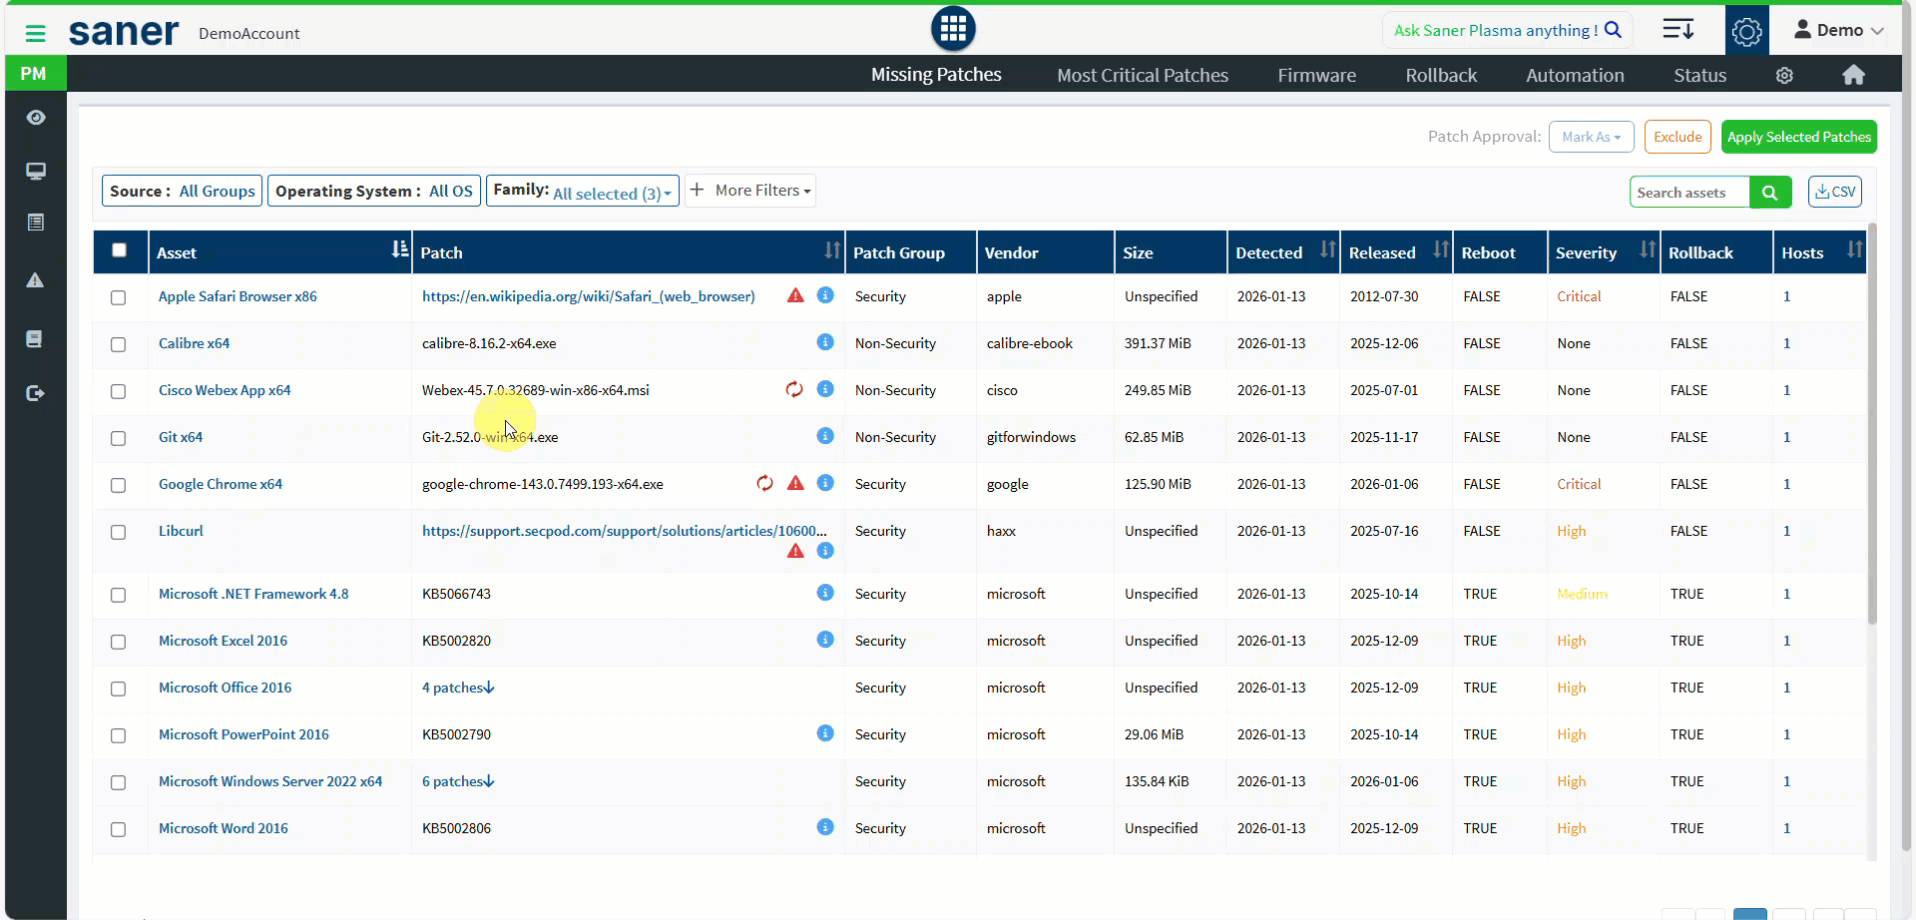
Task: Click the info icon for Calibre patch
Action: tap(825, 342)
